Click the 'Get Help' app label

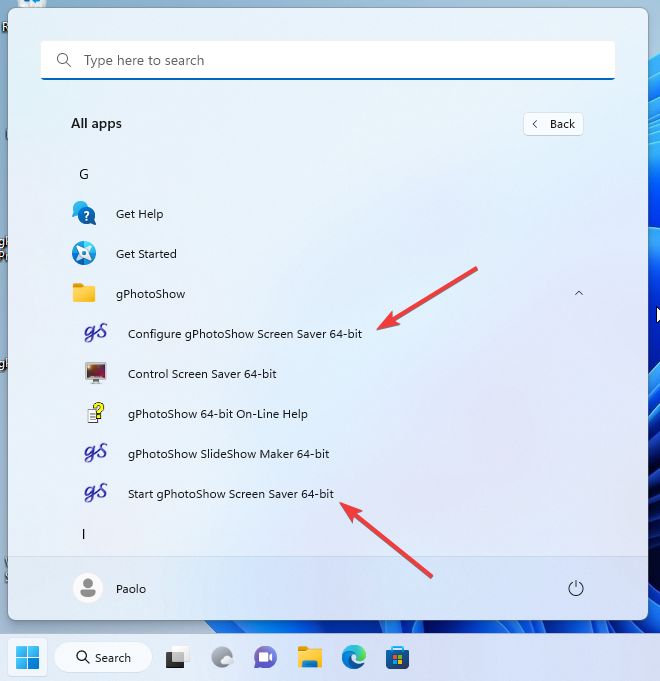[x=139, y=214]
